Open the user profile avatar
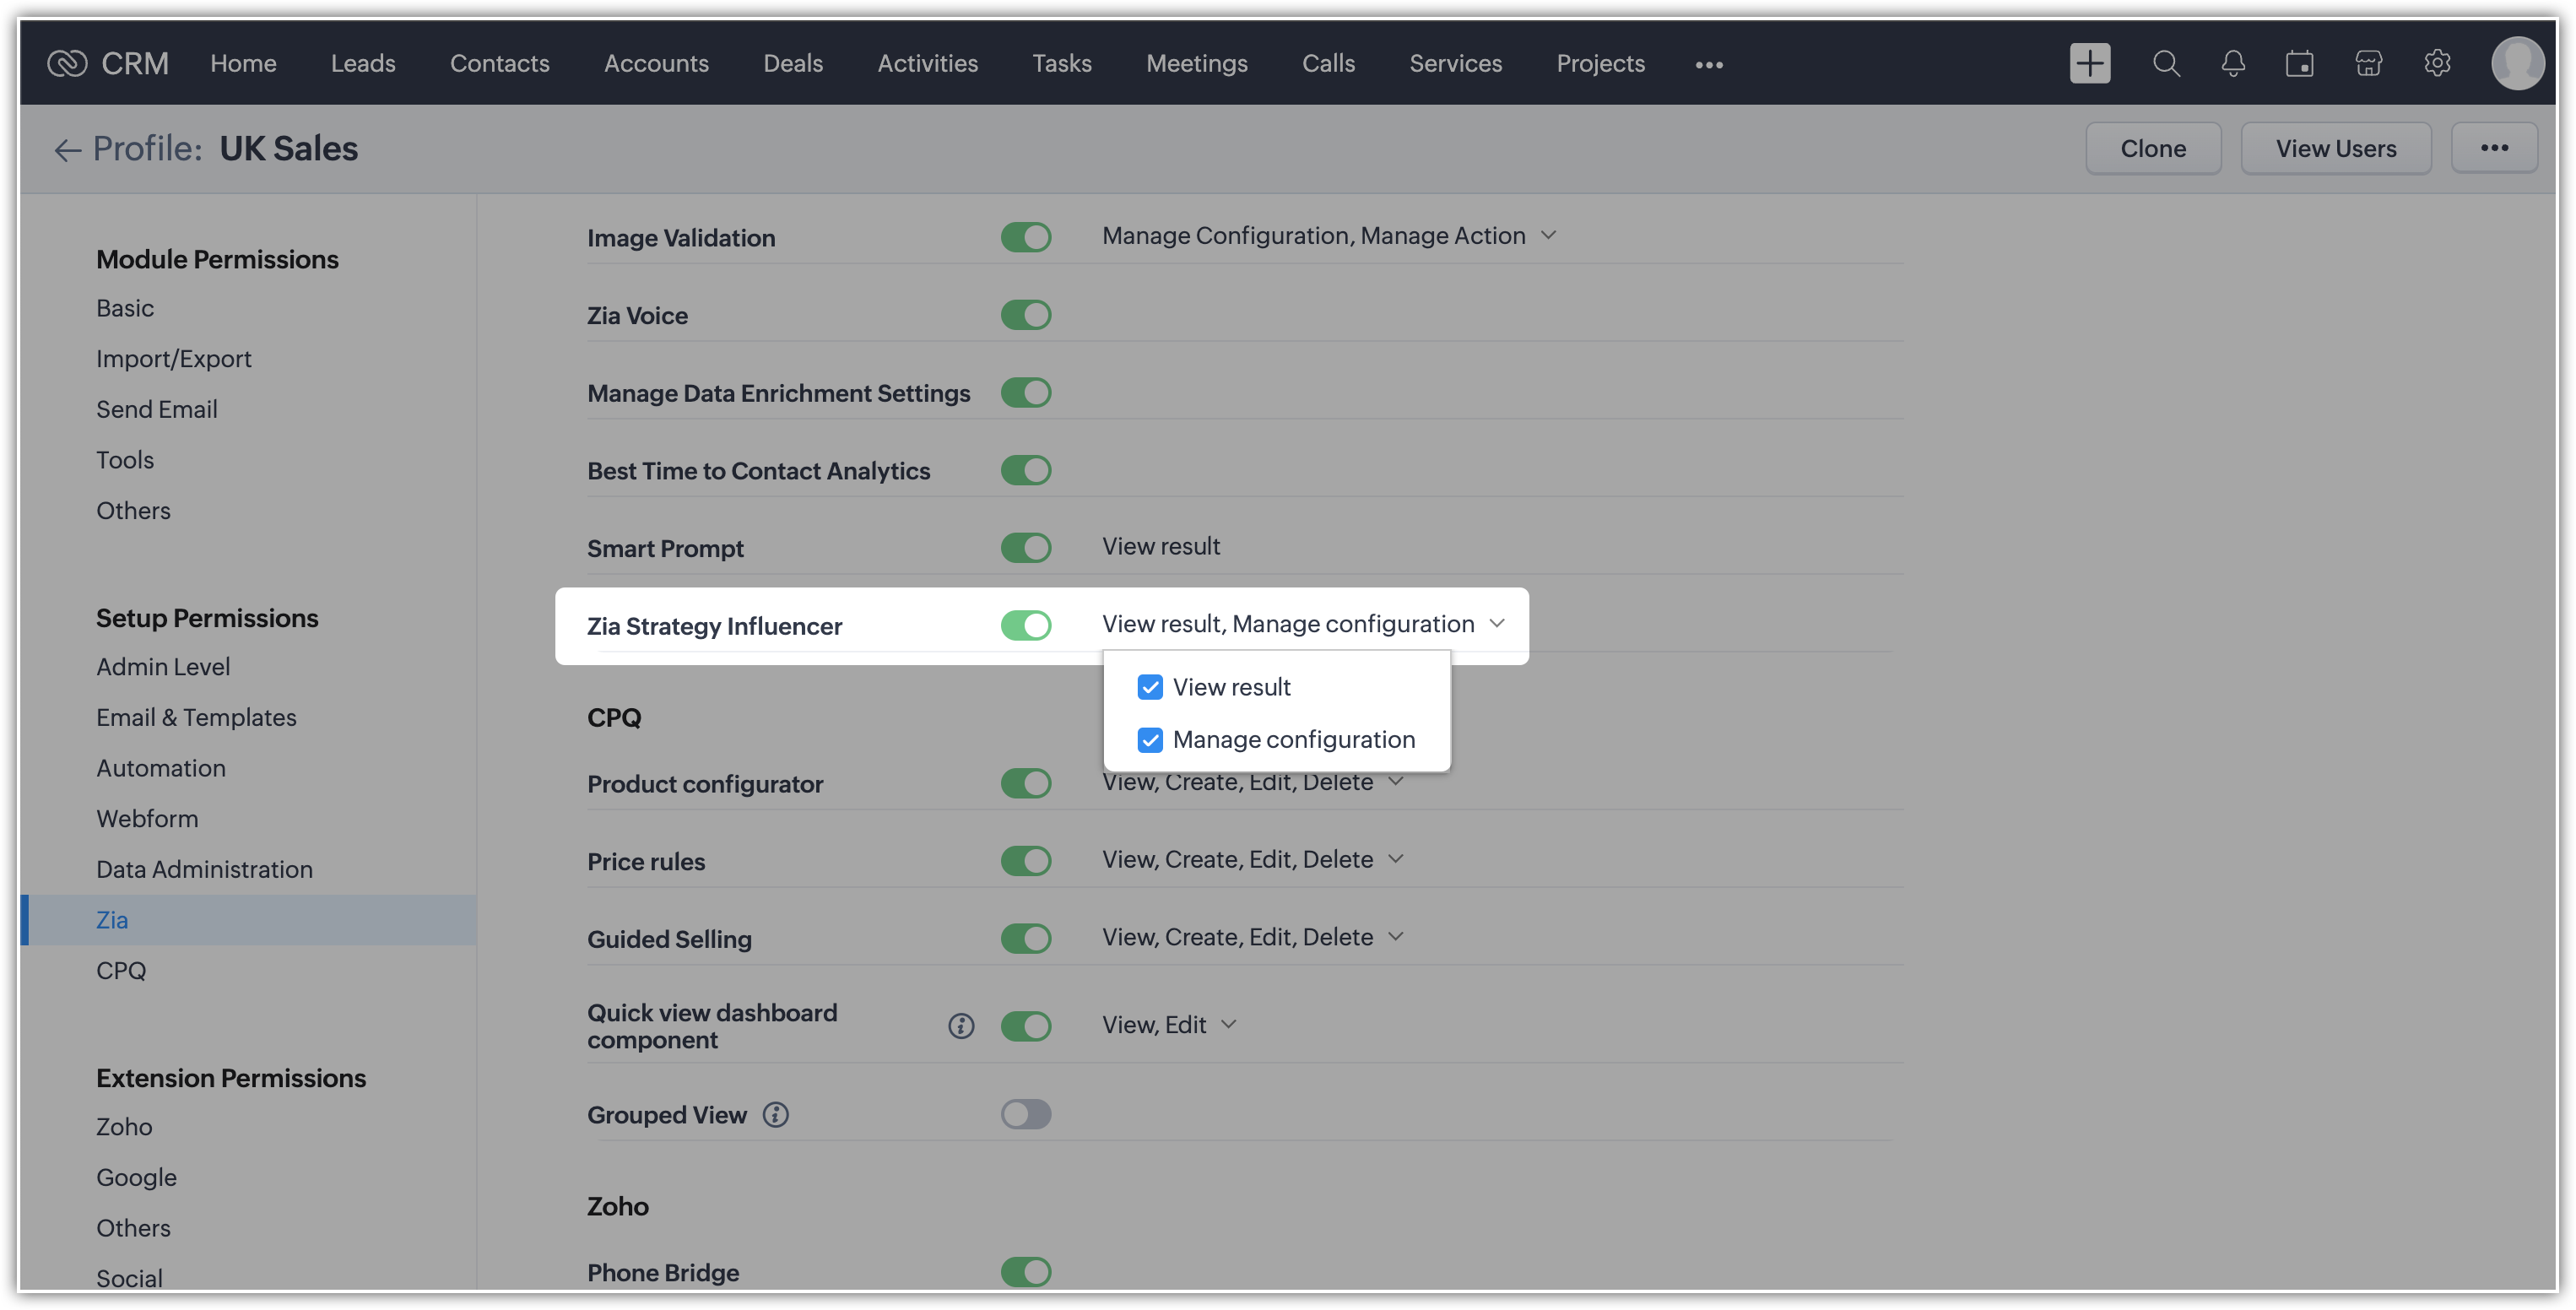The height and width of the screenshot is (1310, 2576). pos(2516,63)
